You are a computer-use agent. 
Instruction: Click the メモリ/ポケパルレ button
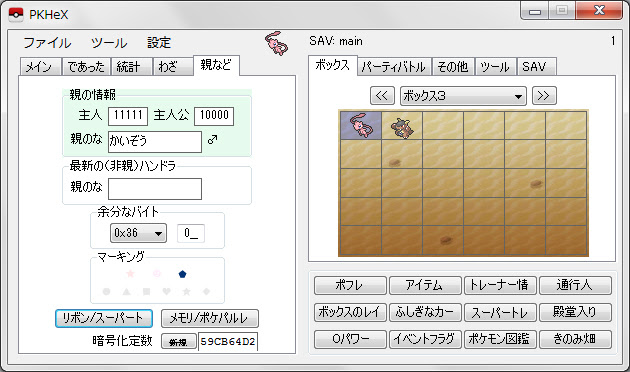pos(209,318)
